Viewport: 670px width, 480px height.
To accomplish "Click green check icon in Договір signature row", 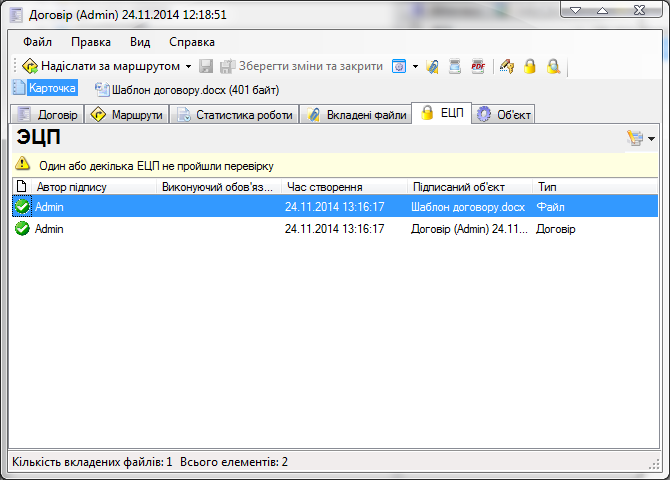I will [22, 229].
